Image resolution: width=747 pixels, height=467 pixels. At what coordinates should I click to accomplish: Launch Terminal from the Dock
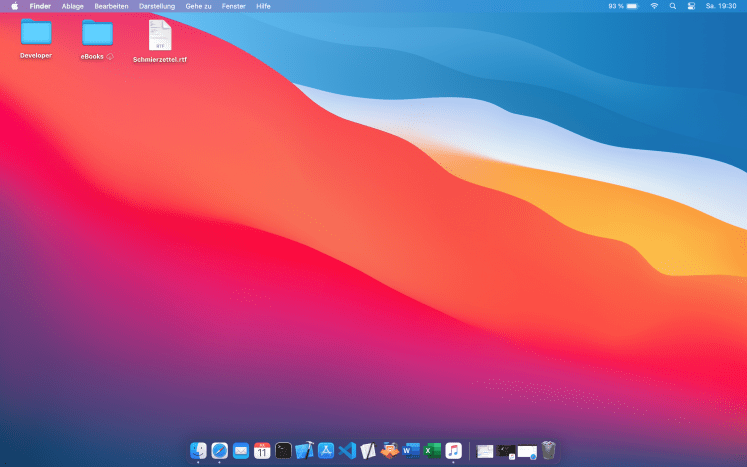pyautogui.click(x=284, y=451)
